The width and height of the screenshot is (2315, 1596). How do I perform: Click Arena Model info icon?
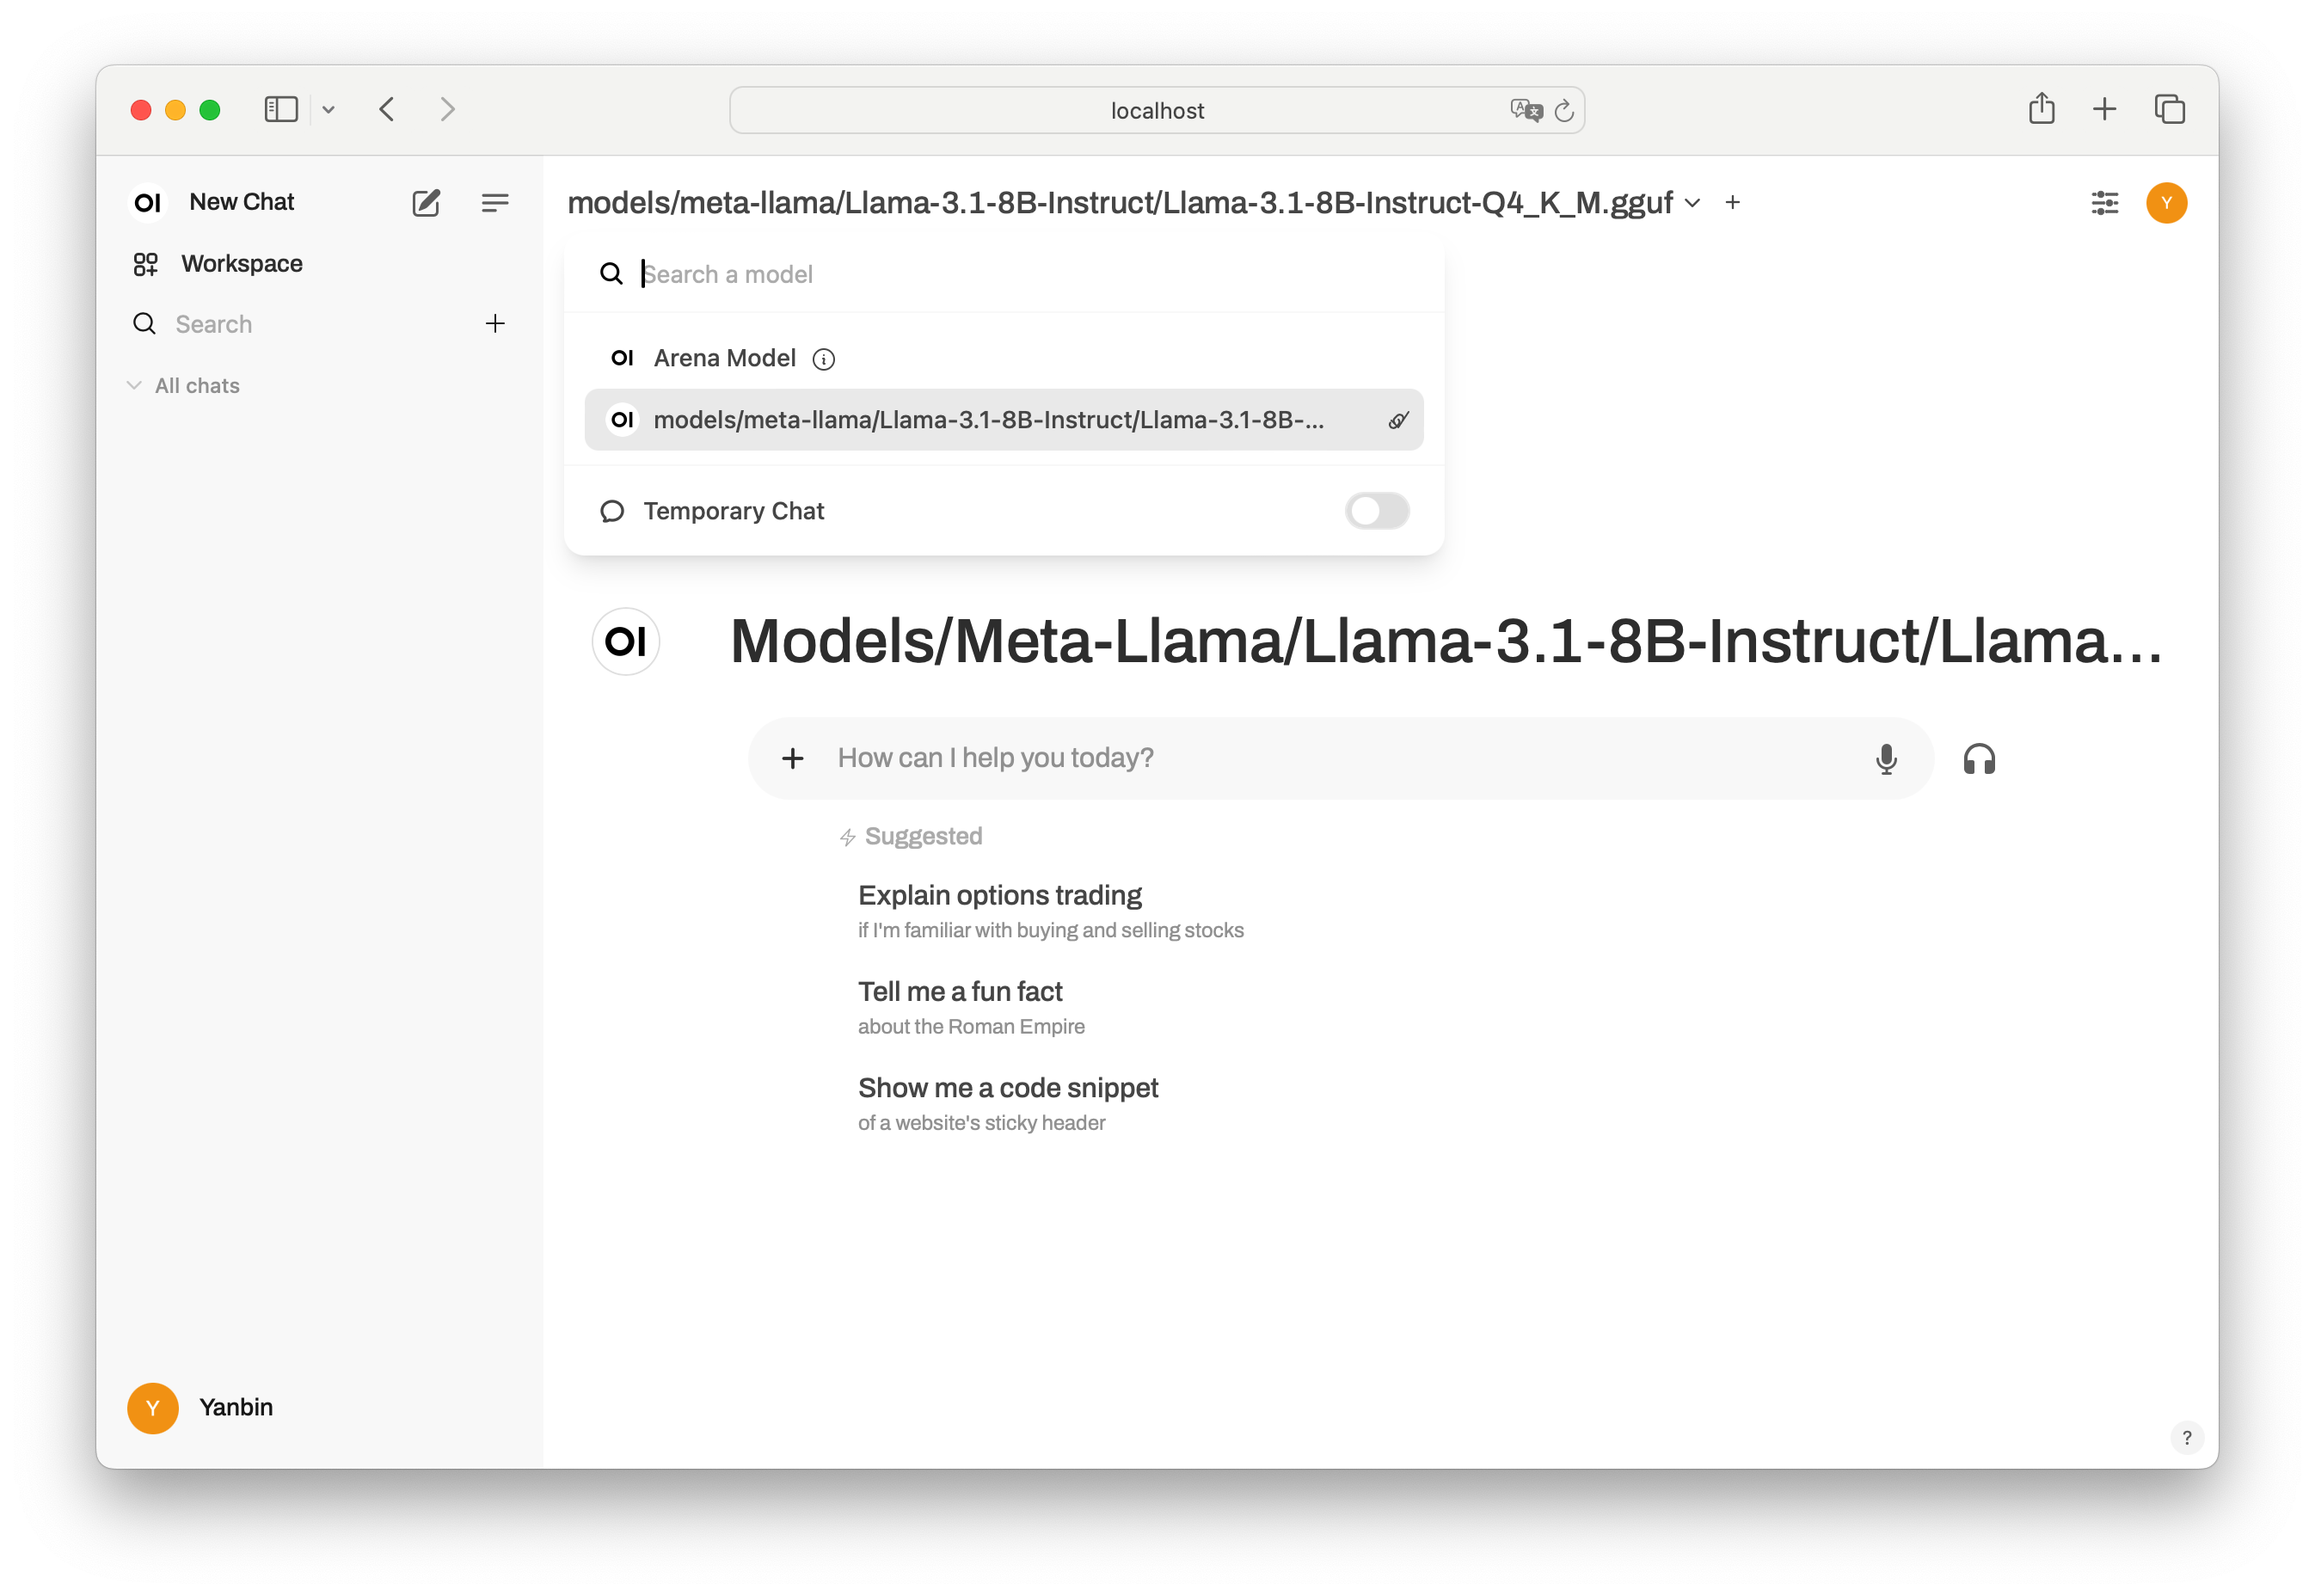[823, 359]
